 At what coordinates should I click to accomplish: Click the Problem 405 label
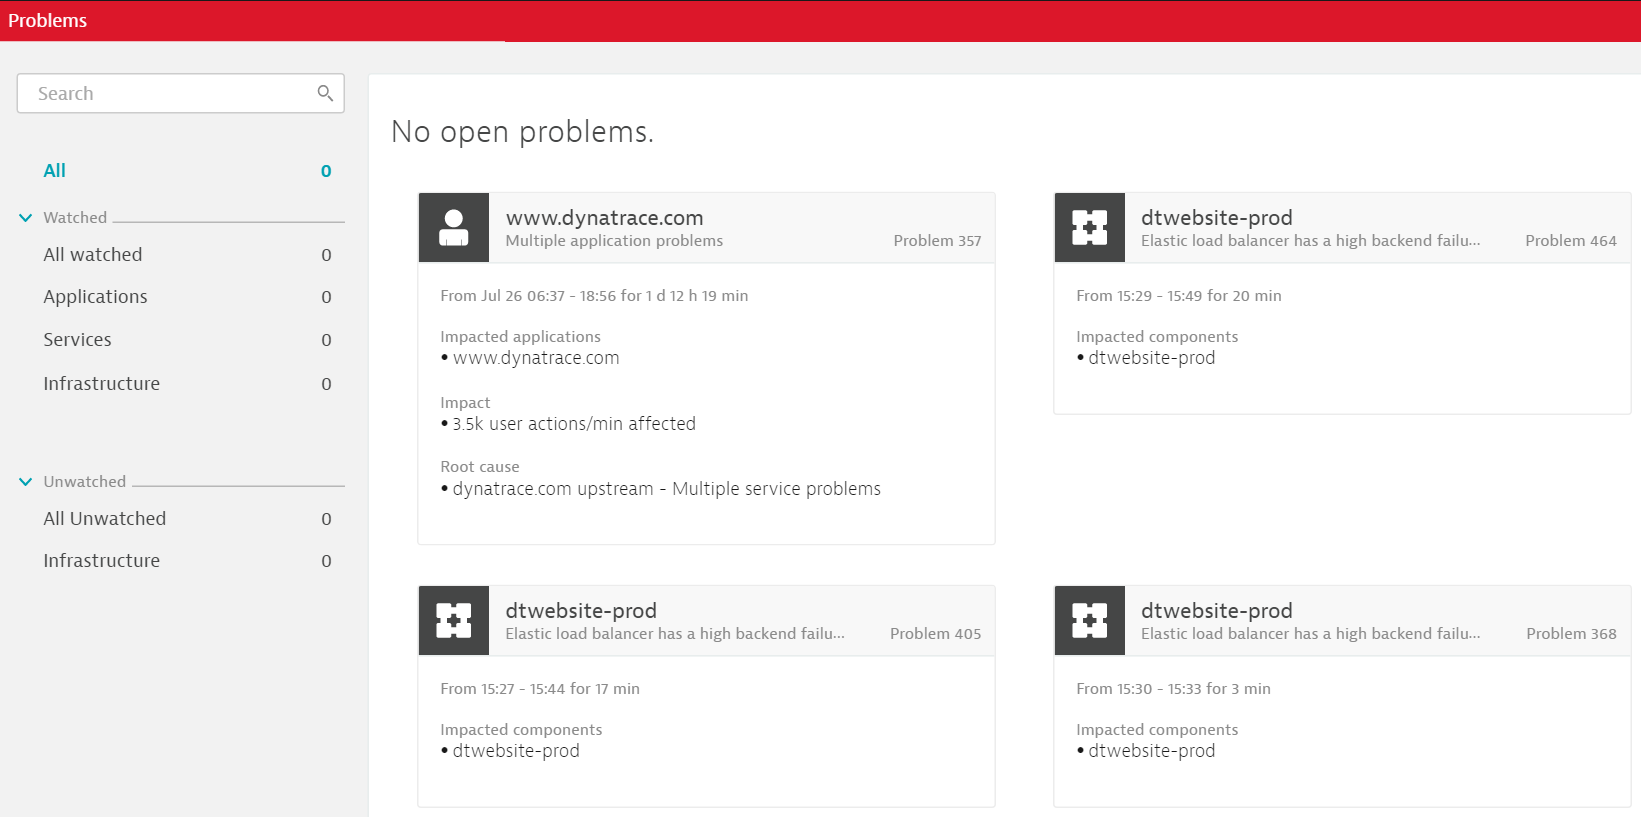[935, 634]
